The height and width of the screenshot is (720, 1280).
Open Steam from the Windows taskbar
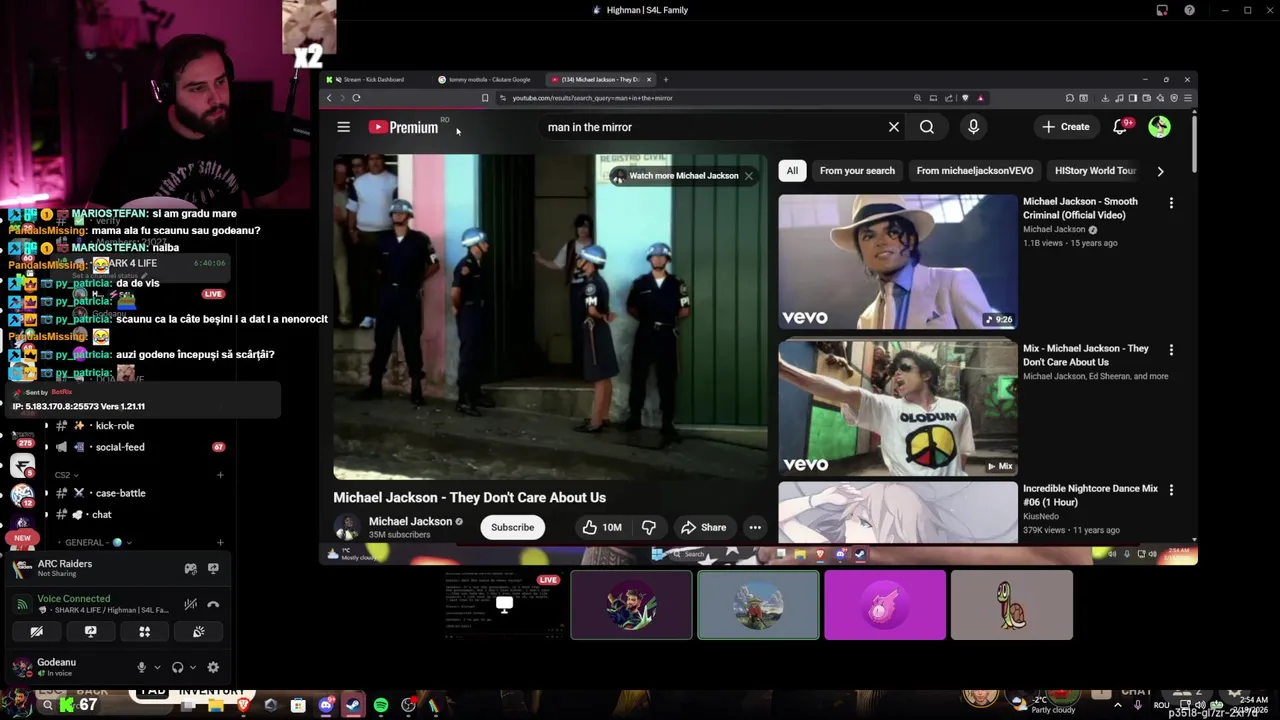353,706
